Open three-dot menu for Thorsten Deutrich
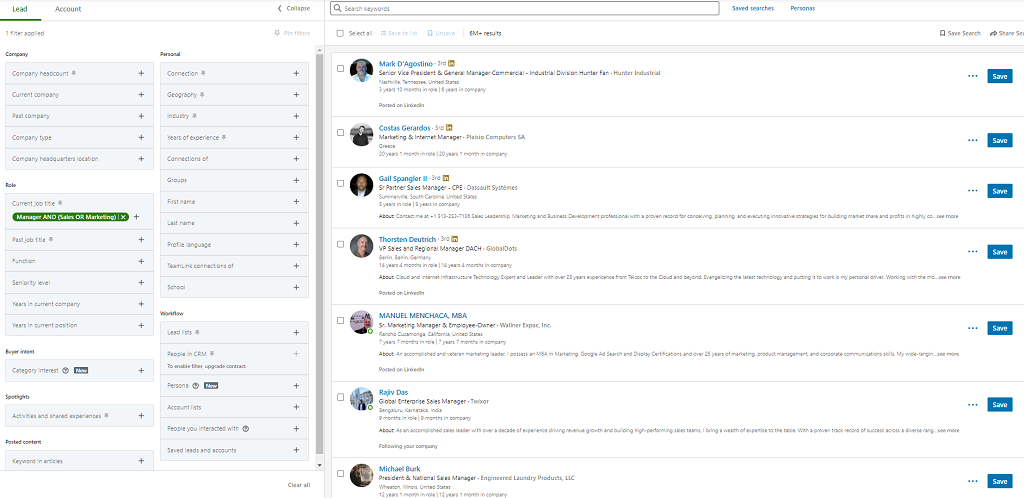This screenshot has height=498, width=1024. tap(972, 251)
